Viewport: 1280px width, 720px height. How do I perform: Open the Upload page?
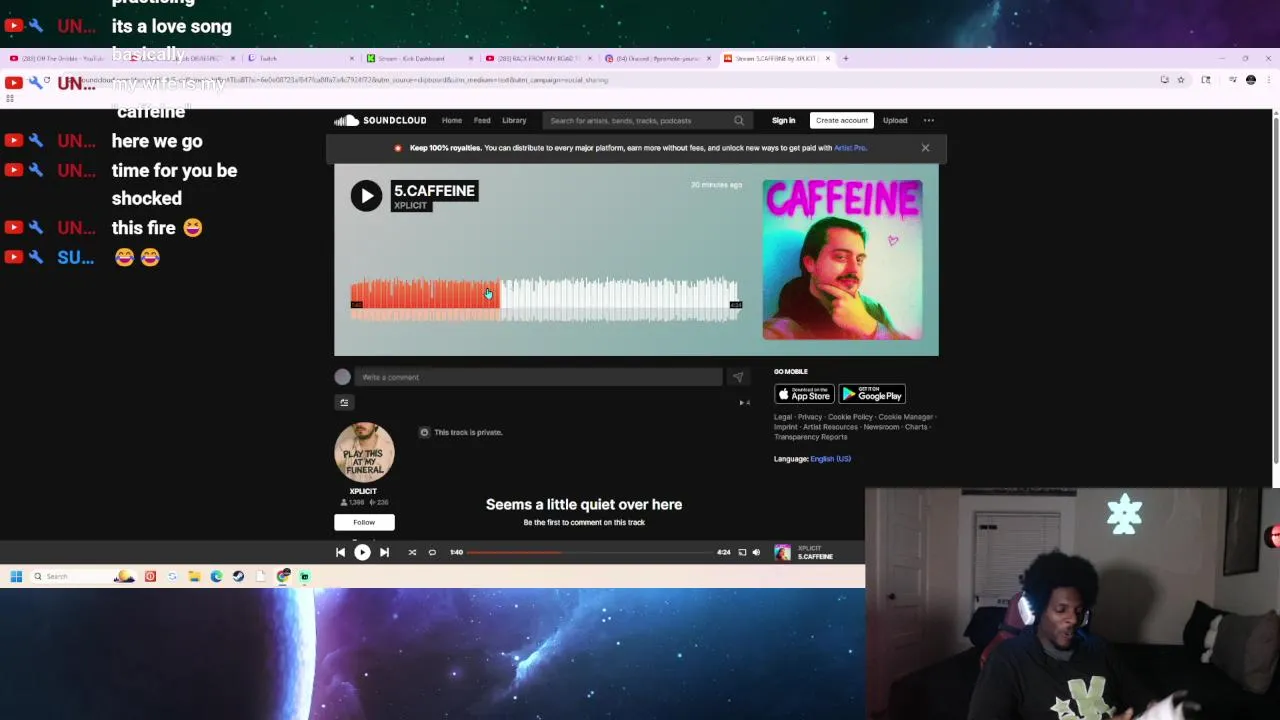(895, 120)
